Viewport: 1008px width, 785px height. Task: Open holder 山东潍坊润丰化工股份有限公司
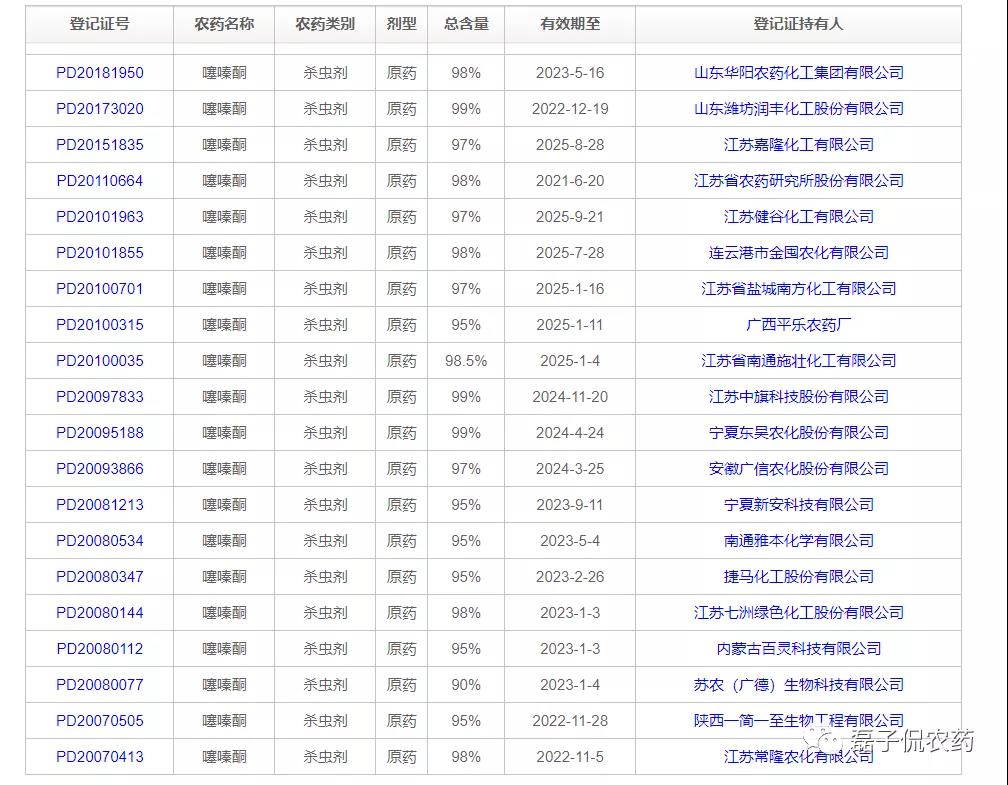coord(798,109)
